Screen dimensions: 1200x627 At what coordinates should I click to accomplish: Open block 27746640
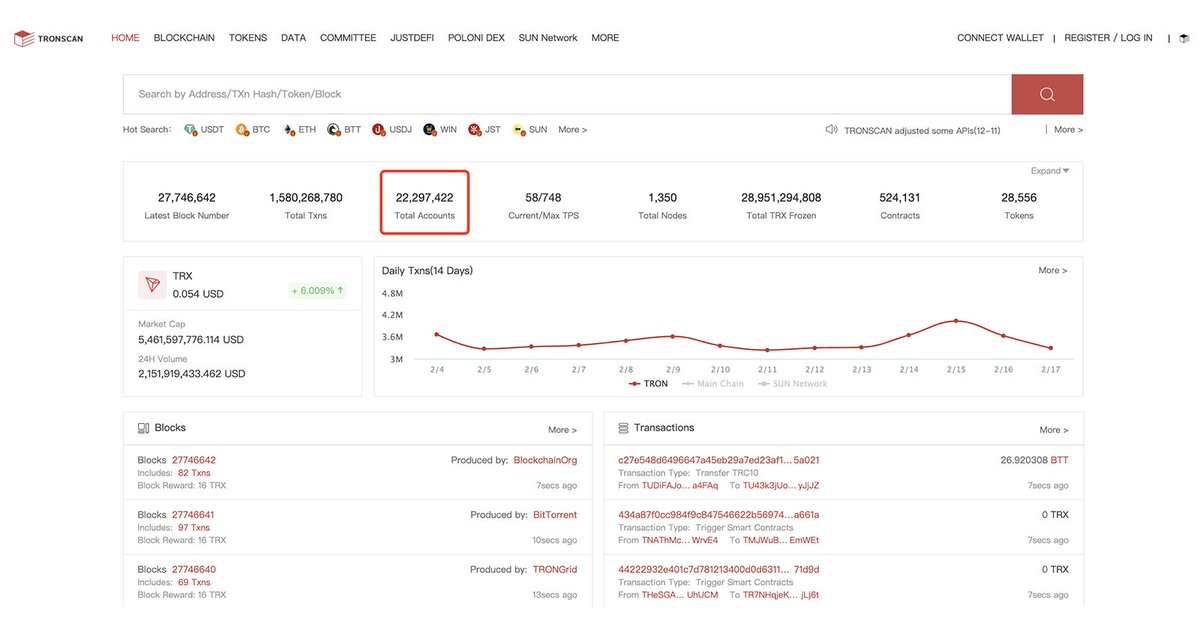(194, 570)
